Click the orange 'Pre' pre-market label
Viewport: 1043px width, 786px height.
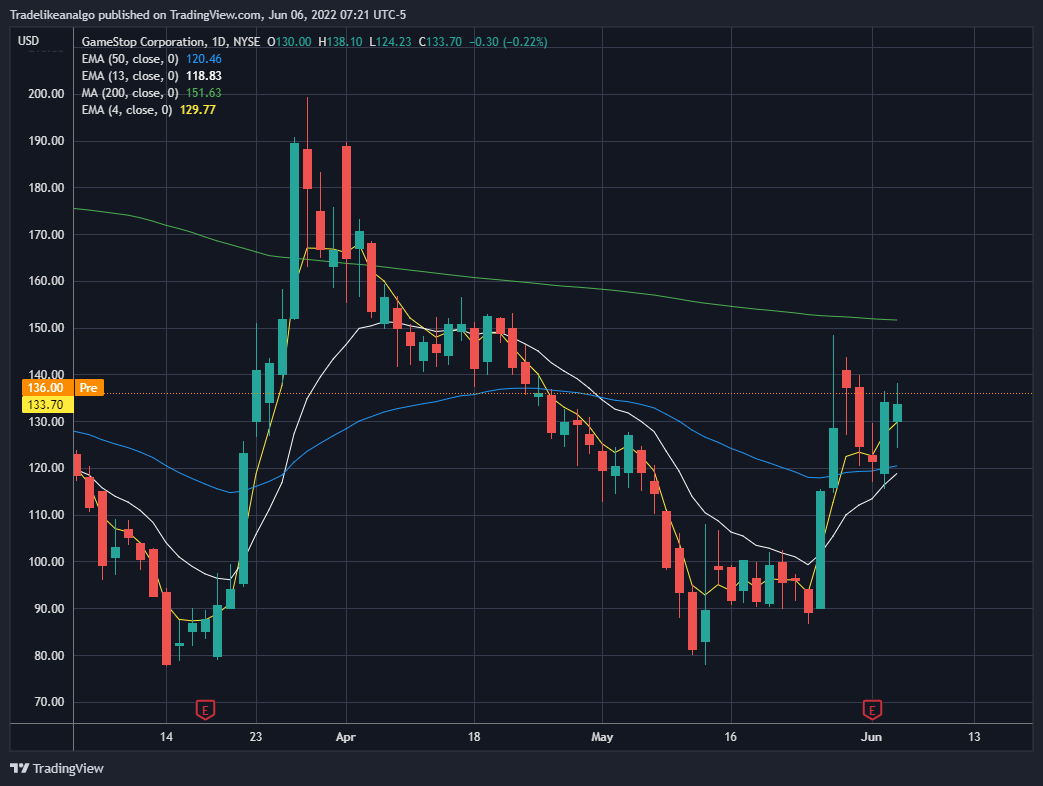pos(88,388)
